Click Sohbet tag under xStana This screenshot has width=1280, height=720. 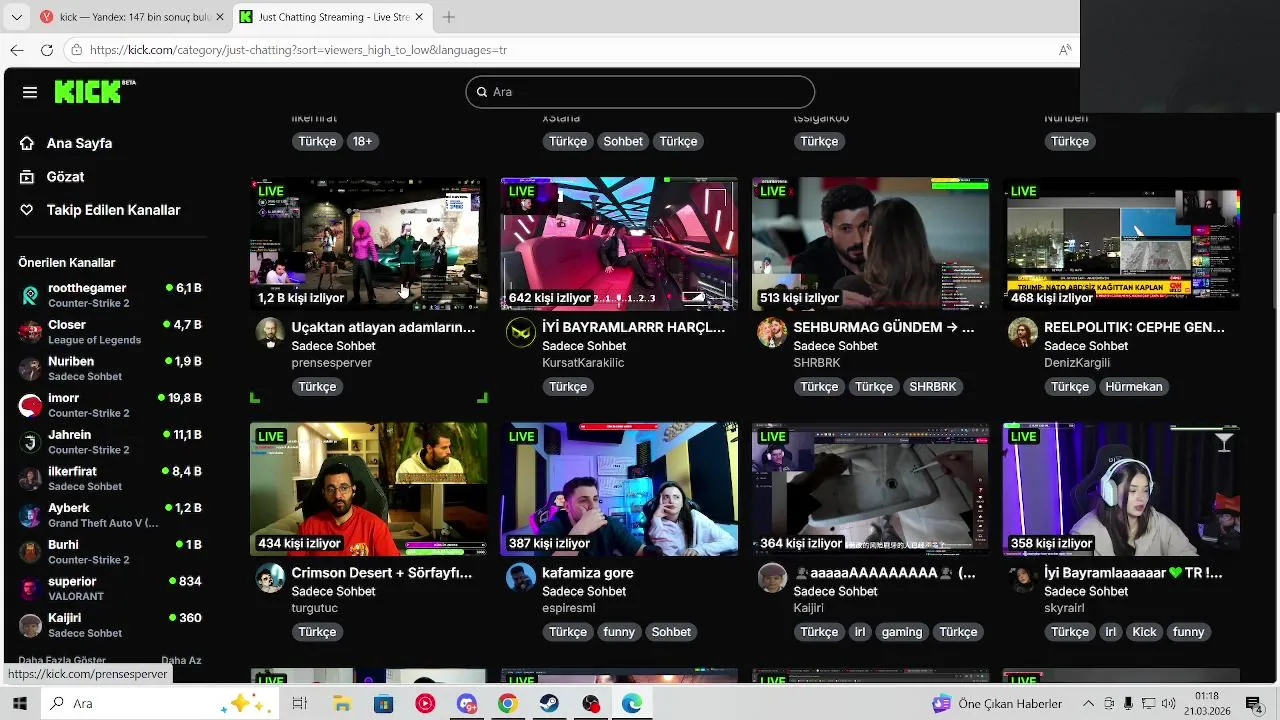tap(623, 142)
